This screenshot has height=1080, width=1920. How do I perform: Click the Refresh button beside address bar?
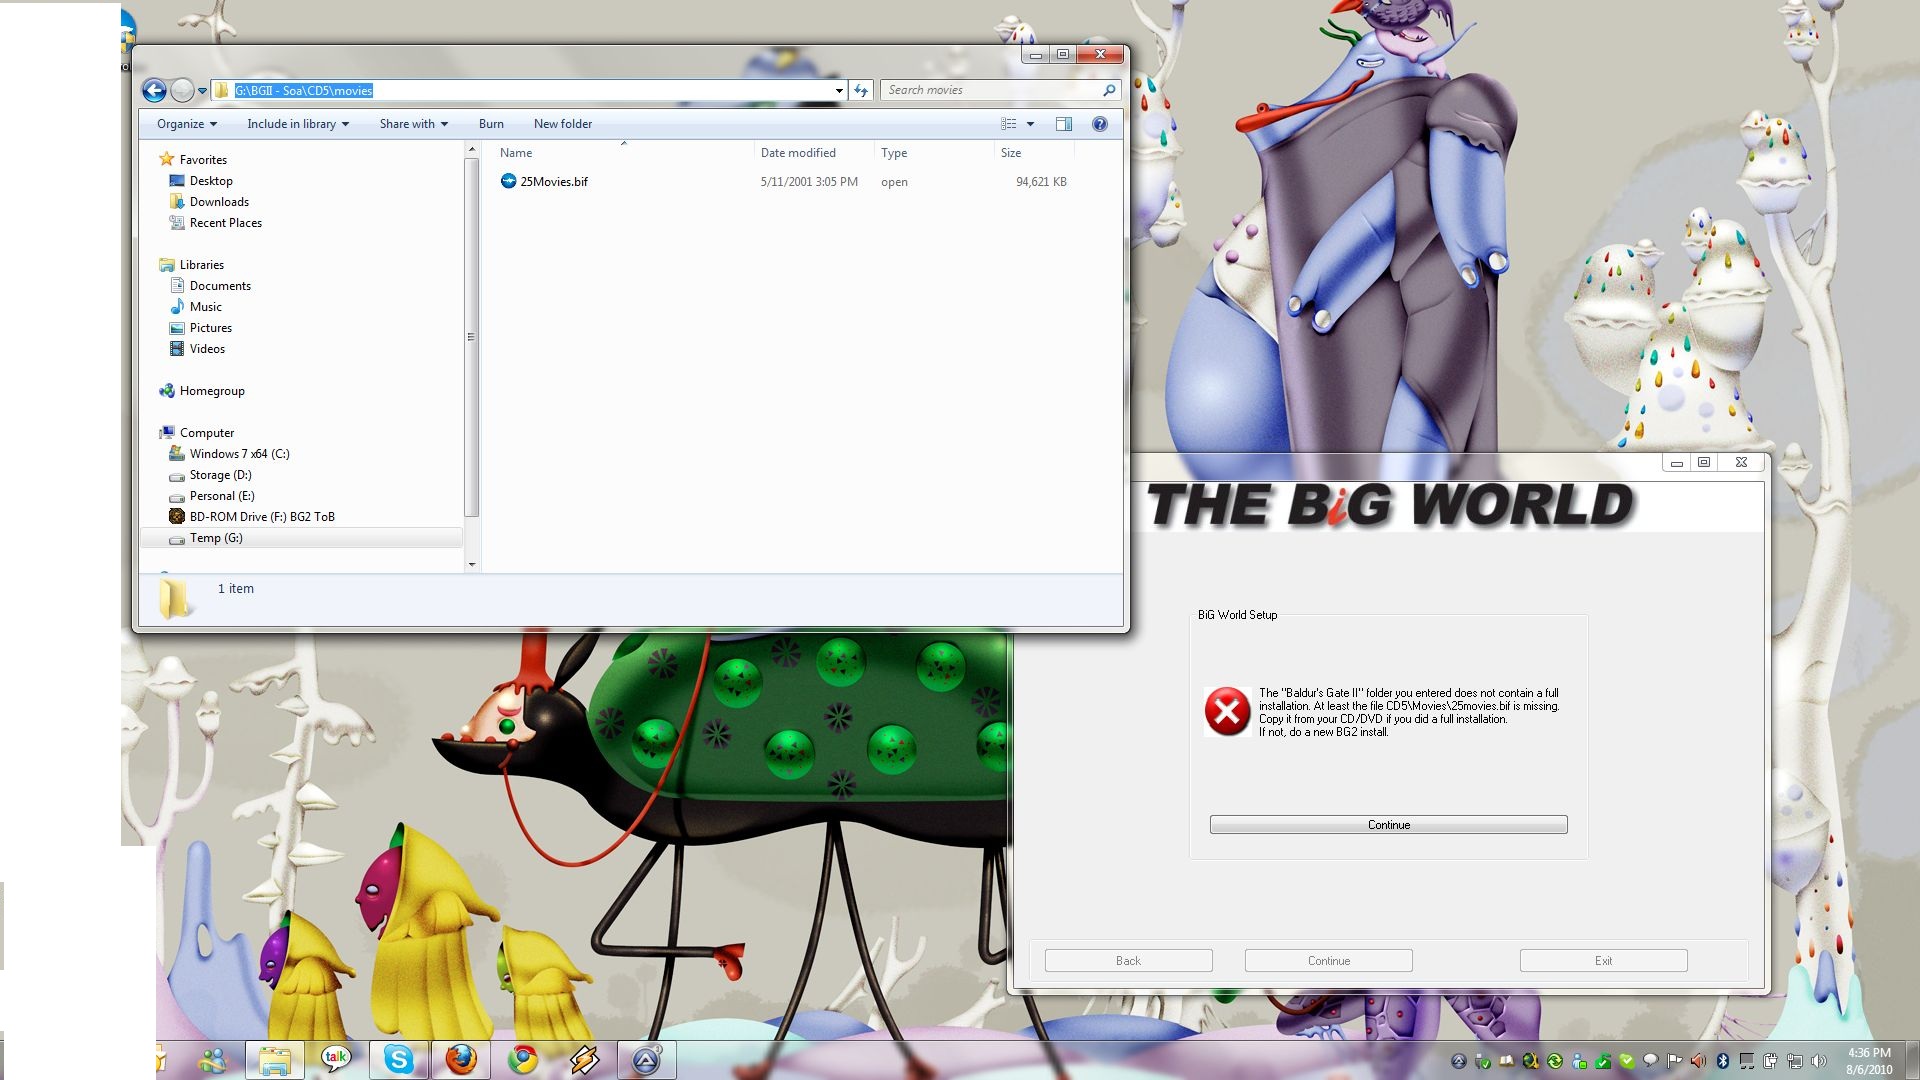click(x=861, y=91)
